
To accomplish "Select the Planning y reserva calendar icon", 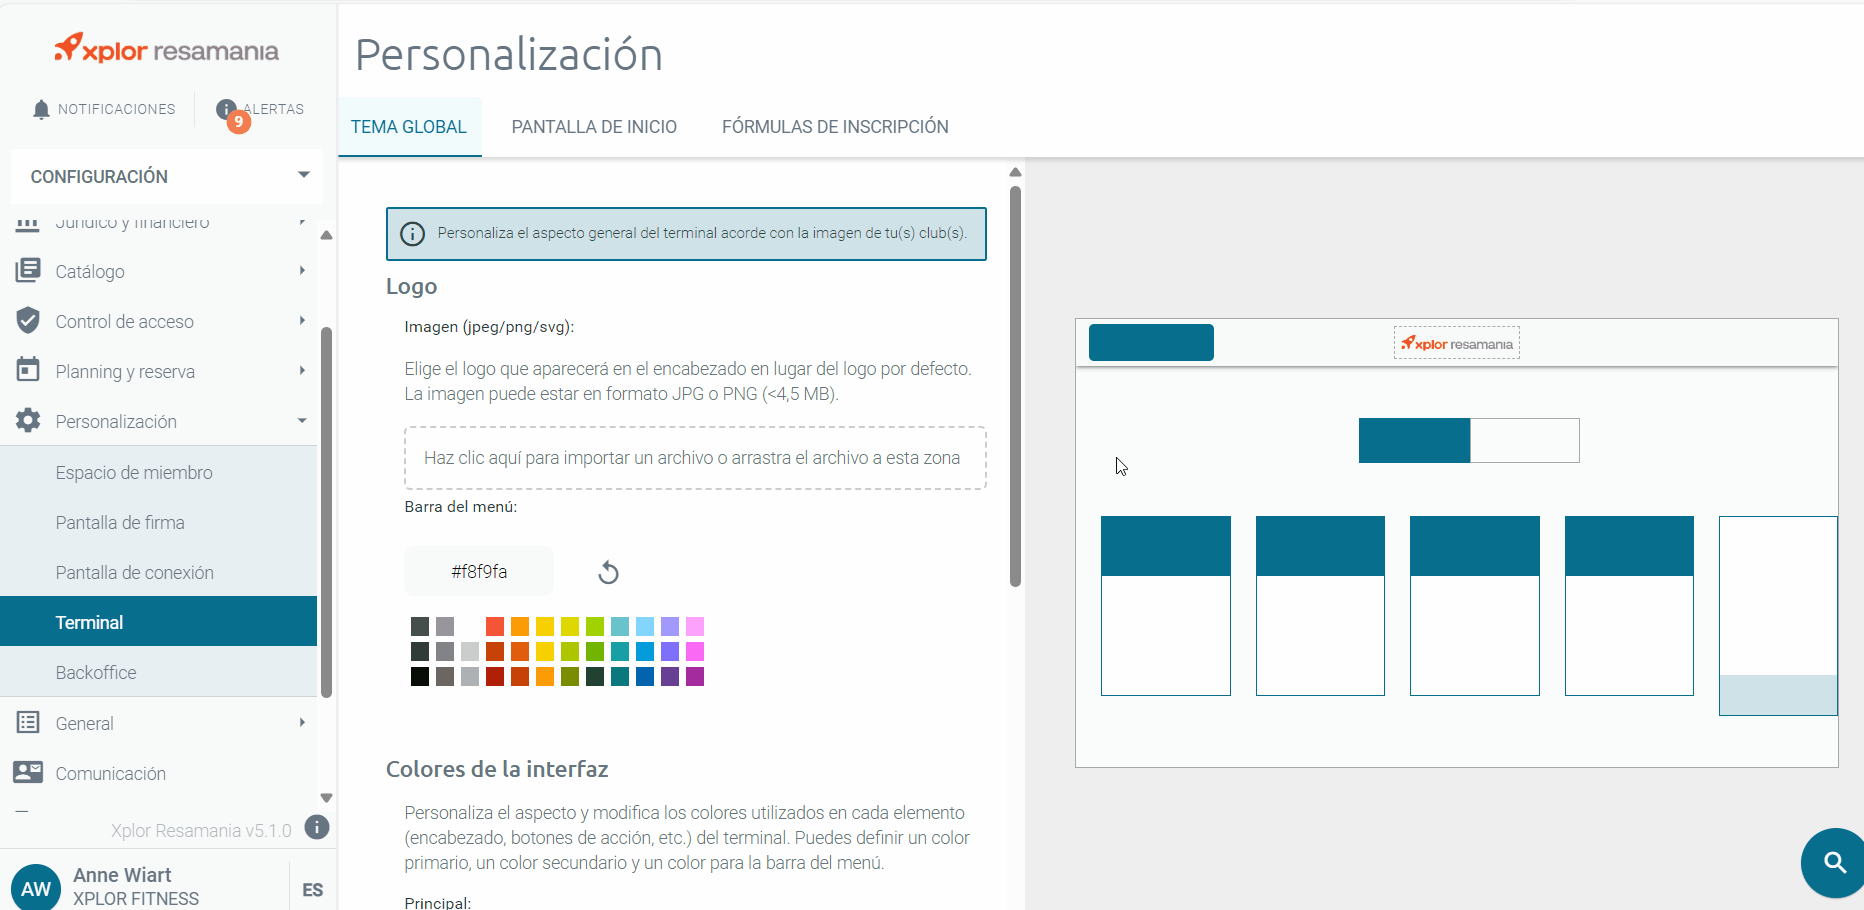I will coord(27,370).
